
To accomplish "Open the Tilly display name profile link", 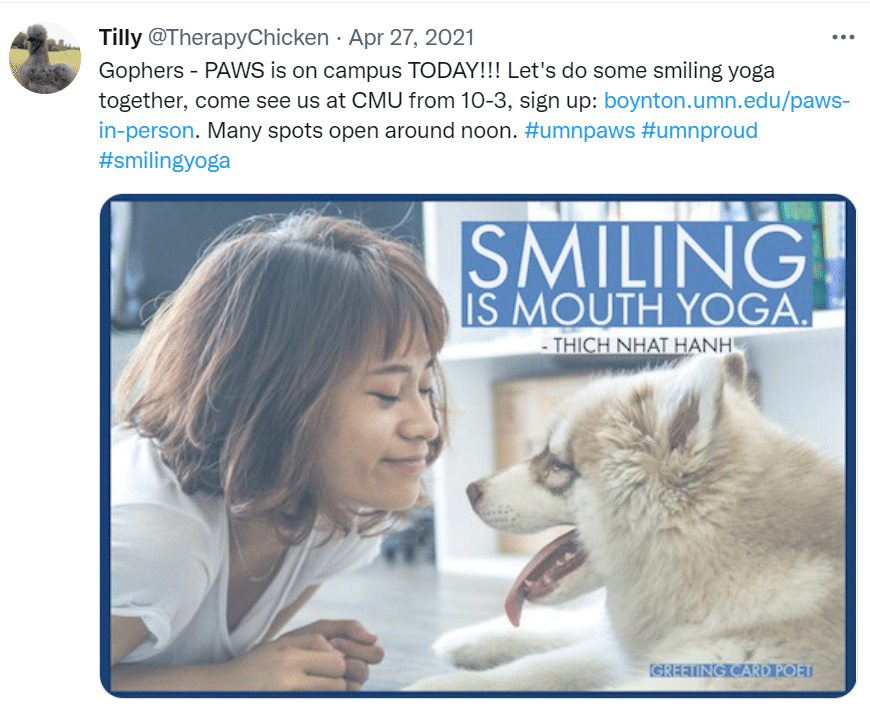I will 120,38.
